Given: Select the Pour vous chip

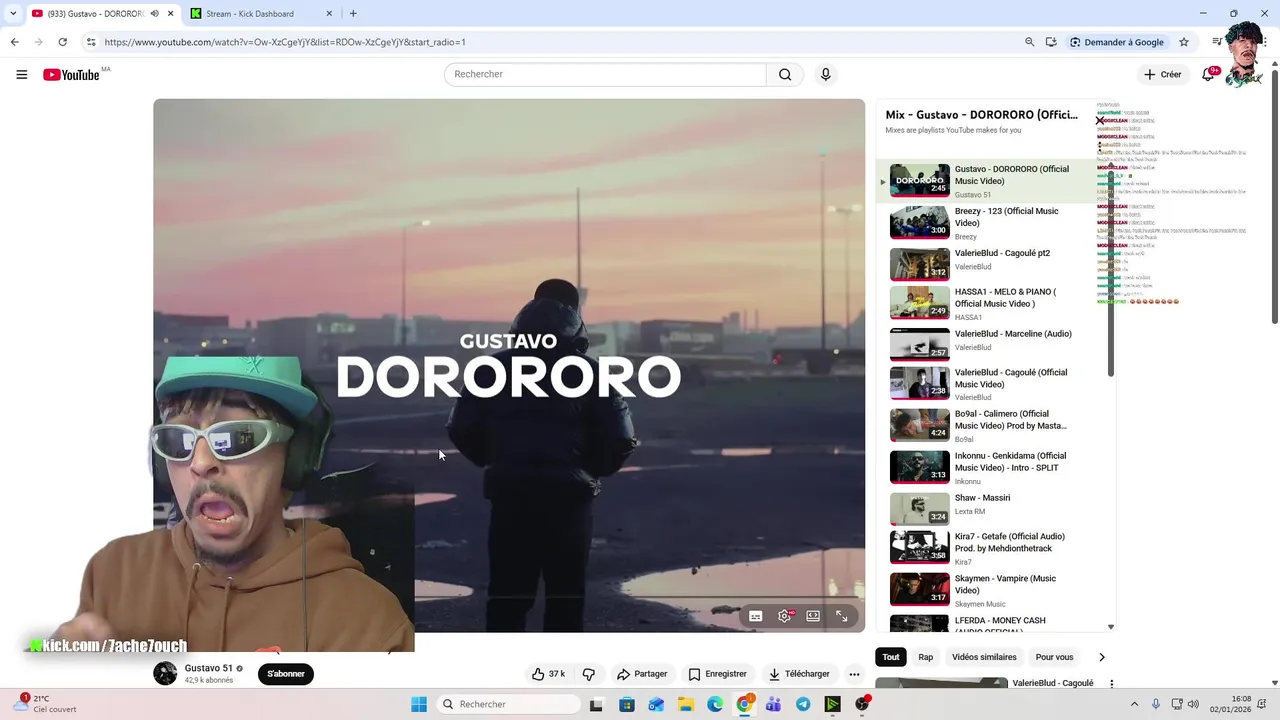Looking at the screenshot, I should click(x=1054, y=657).
